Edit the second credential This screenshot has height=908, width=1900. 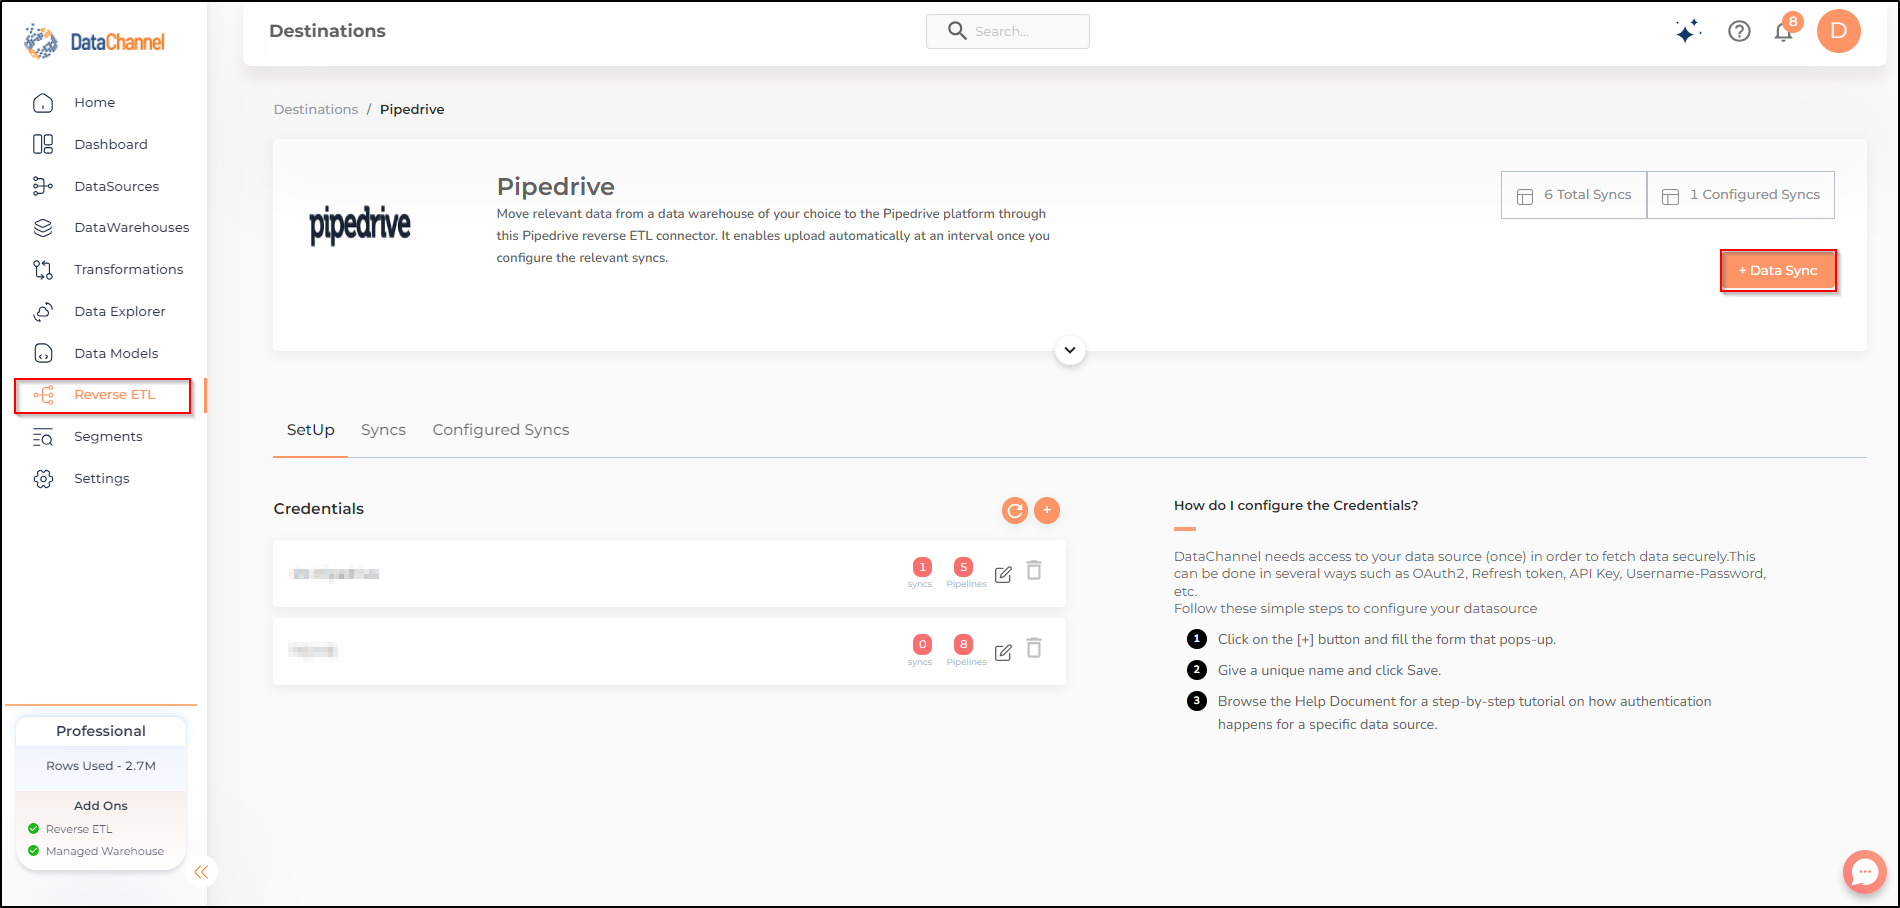1003,652
